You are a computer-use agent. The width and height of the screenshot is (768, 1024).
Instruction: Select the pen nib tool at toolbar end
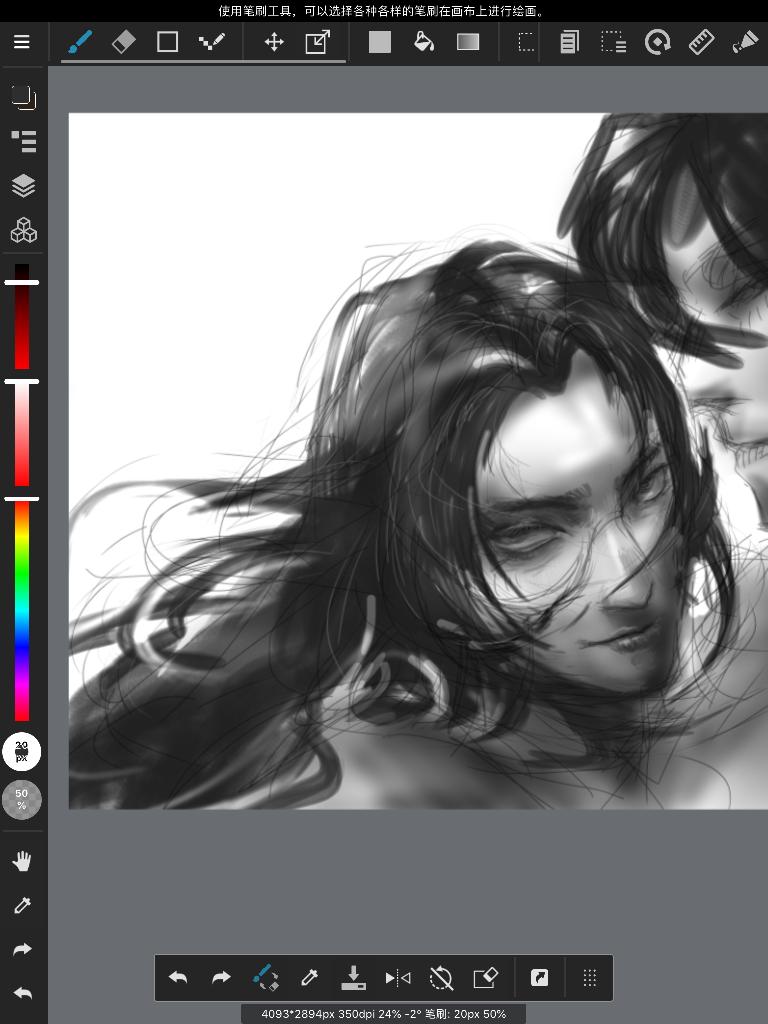[x=745, y=42]
